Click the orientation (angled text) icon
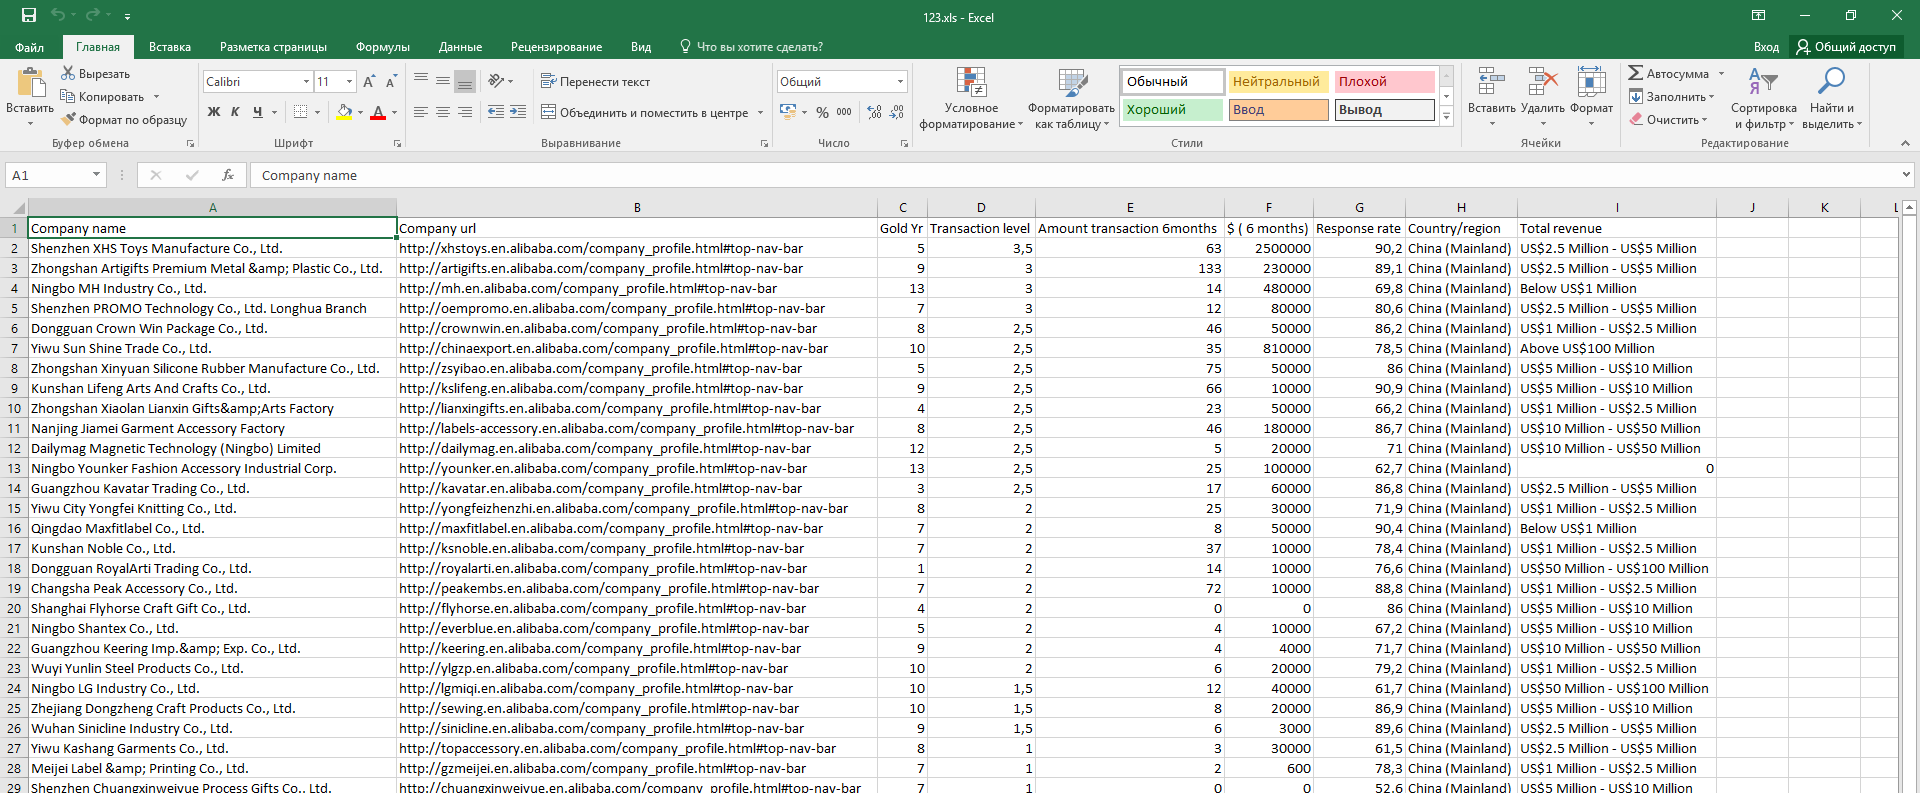Image resolution: width=1920 pixels, height=793 pixels. (496, 81)
